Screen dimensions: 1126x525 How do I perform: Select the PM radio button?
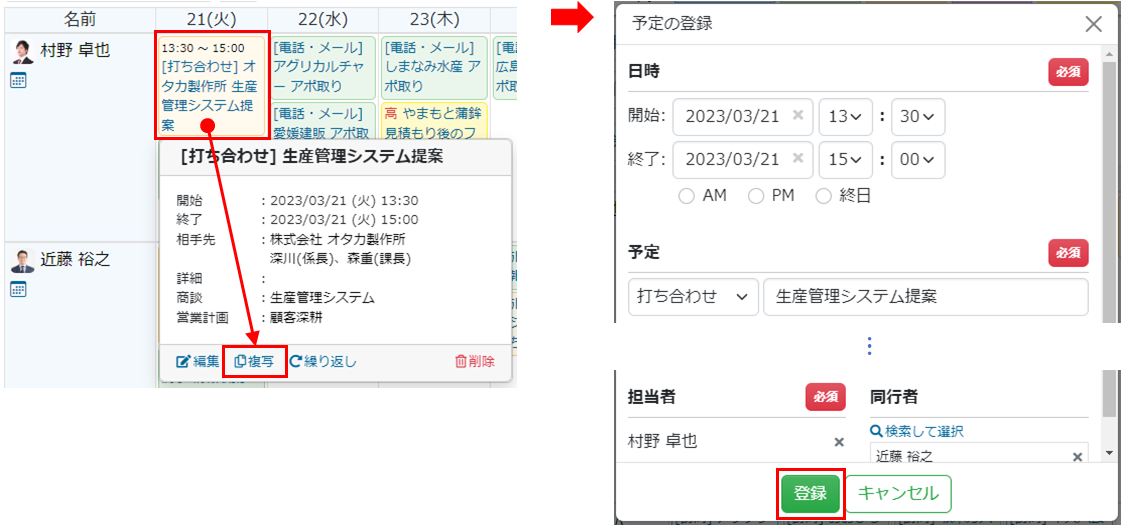pos(755,196)
